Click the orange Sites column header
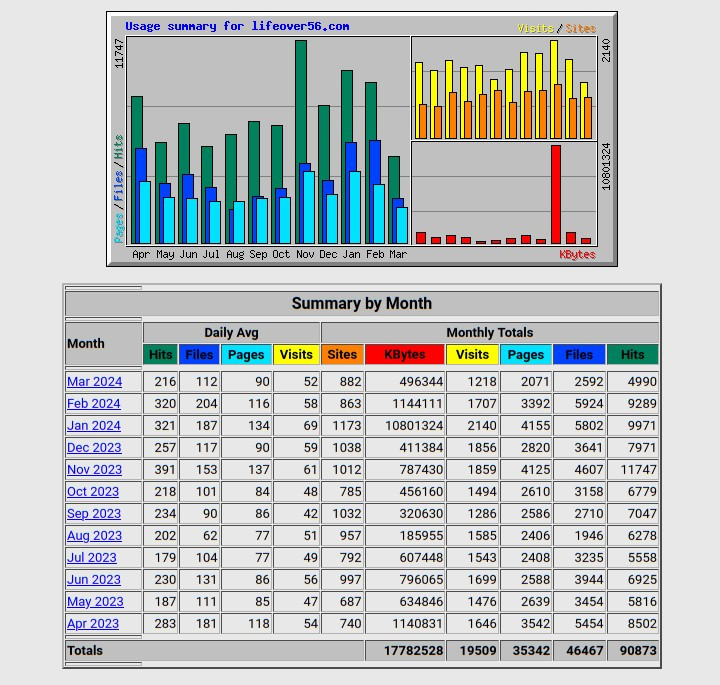This screenshot has height=685, width=720. coord(342,354)
